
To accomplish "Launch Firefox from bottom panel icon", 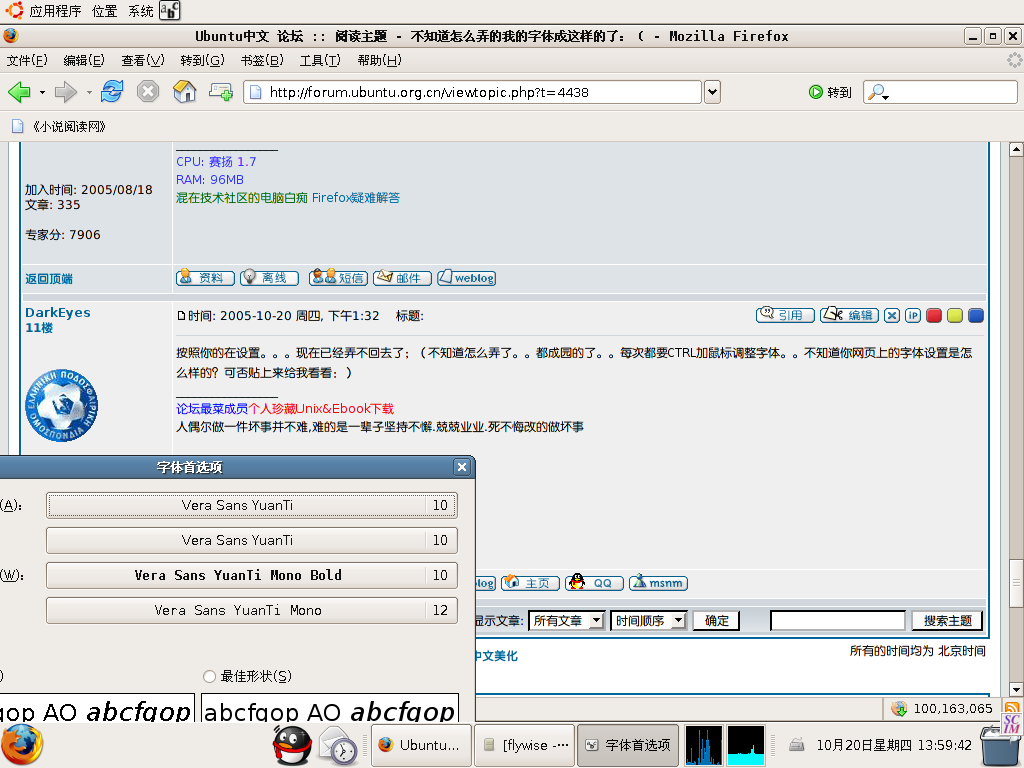I will [x=22, y=745].
